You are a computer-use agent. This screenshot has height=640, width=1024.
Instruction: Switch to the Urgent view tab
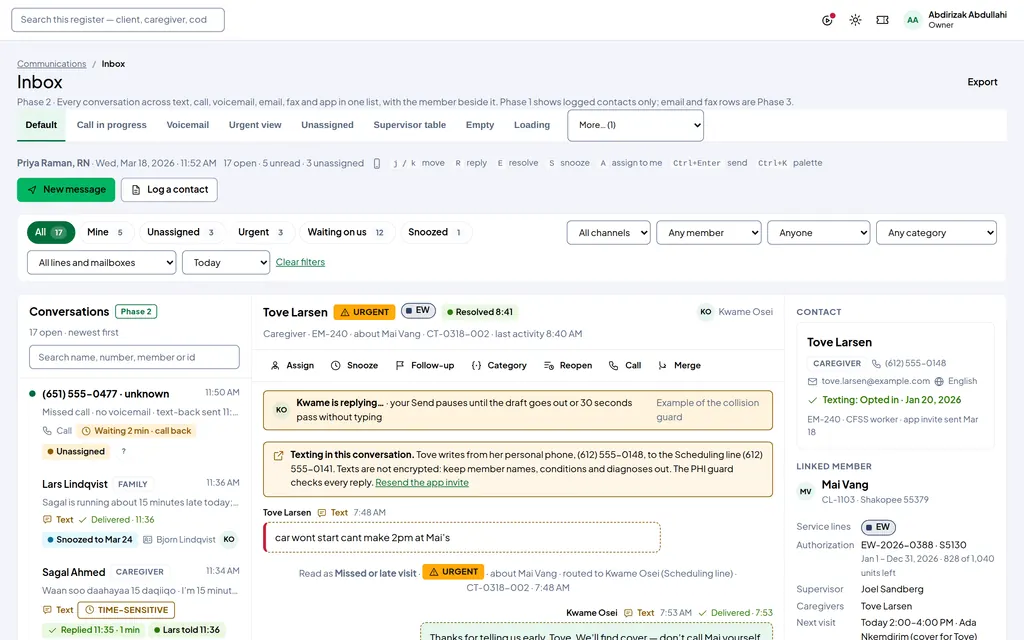point(255,125)
